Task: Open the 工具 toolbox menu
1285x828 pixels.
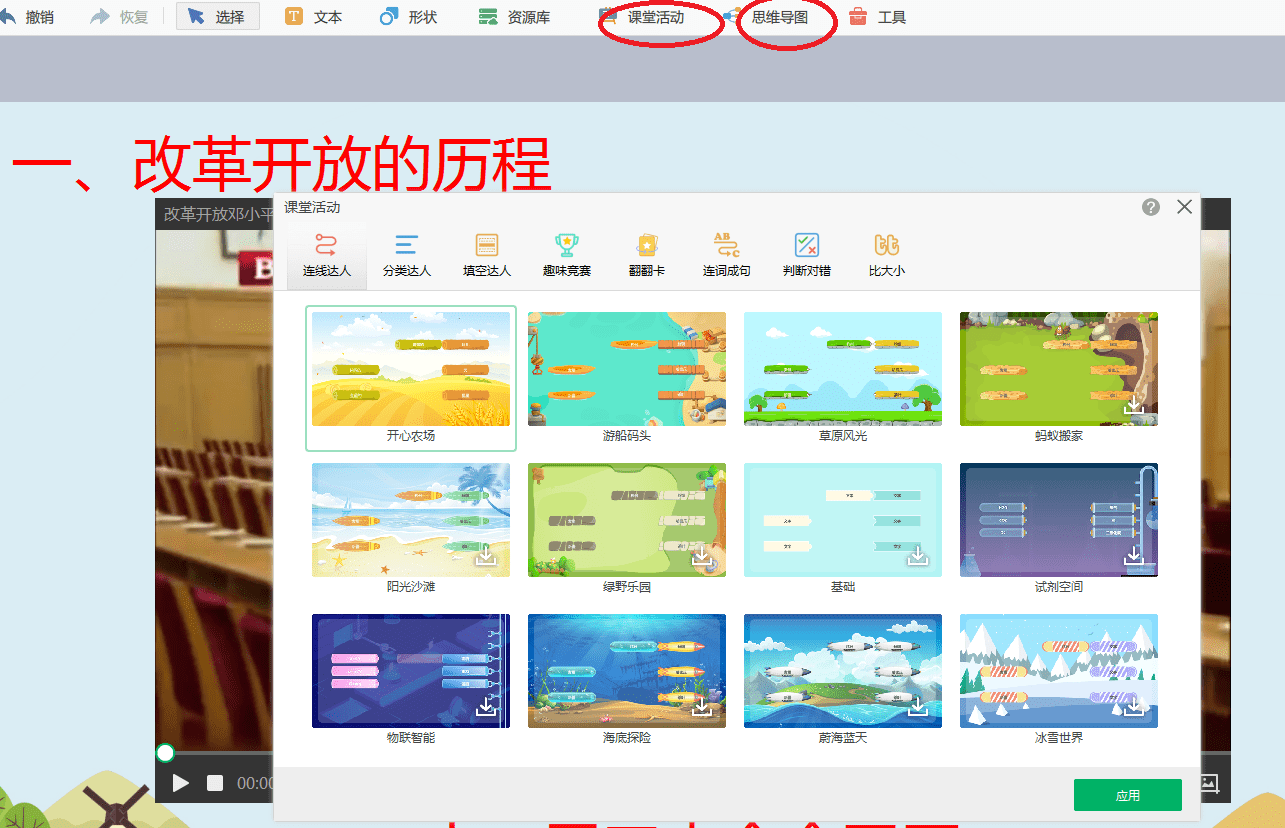Action: tap(877, 17)
